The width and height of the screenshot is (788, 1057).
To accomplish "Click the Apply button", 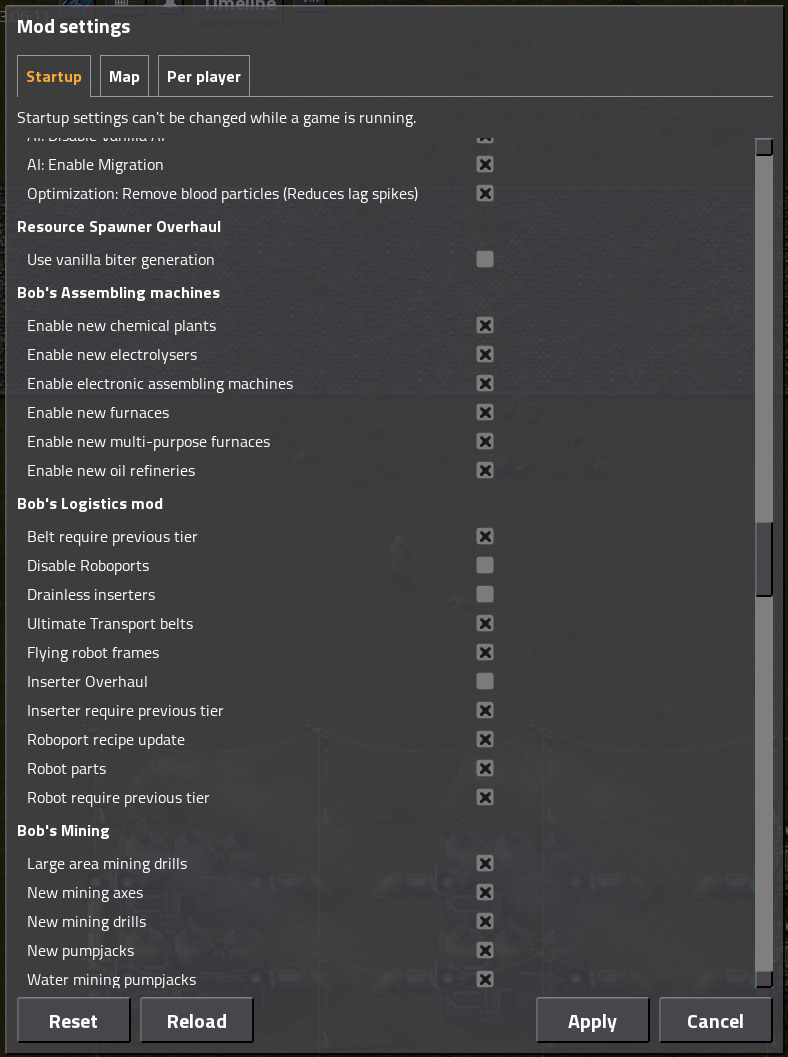I will [x=593, y=1021].
